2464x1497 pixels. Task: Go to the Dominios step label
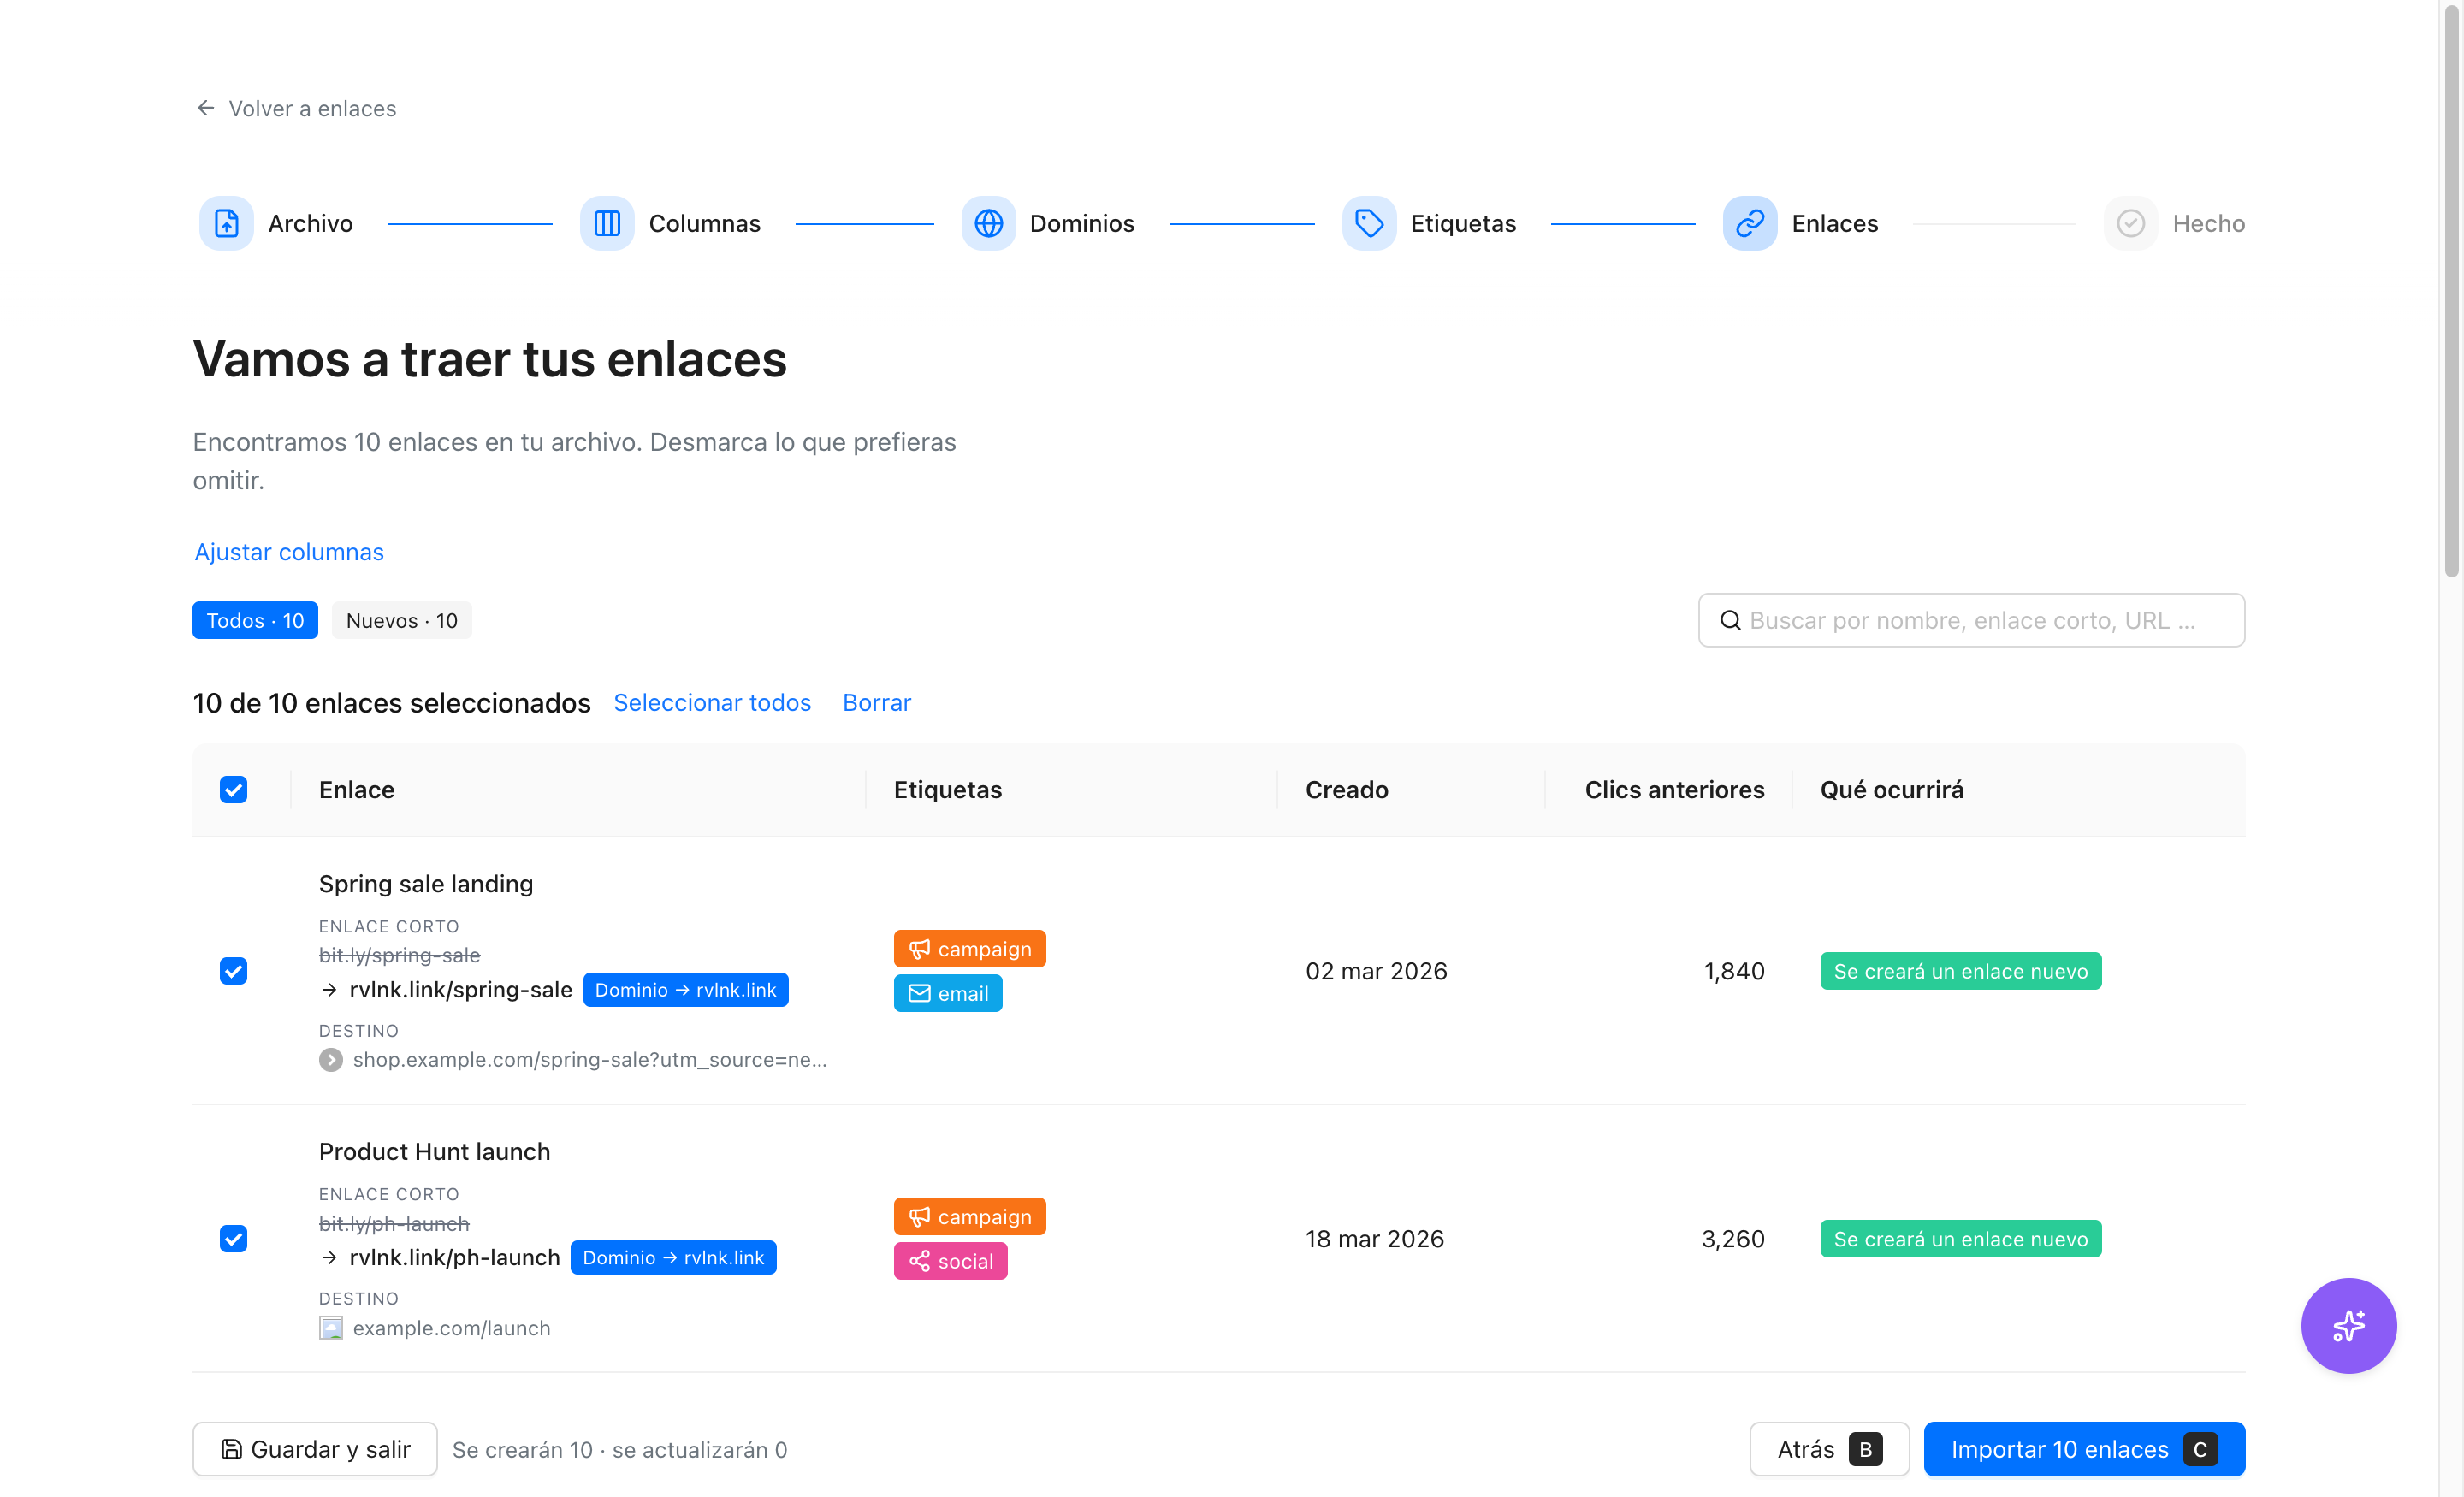[1082, 223]
